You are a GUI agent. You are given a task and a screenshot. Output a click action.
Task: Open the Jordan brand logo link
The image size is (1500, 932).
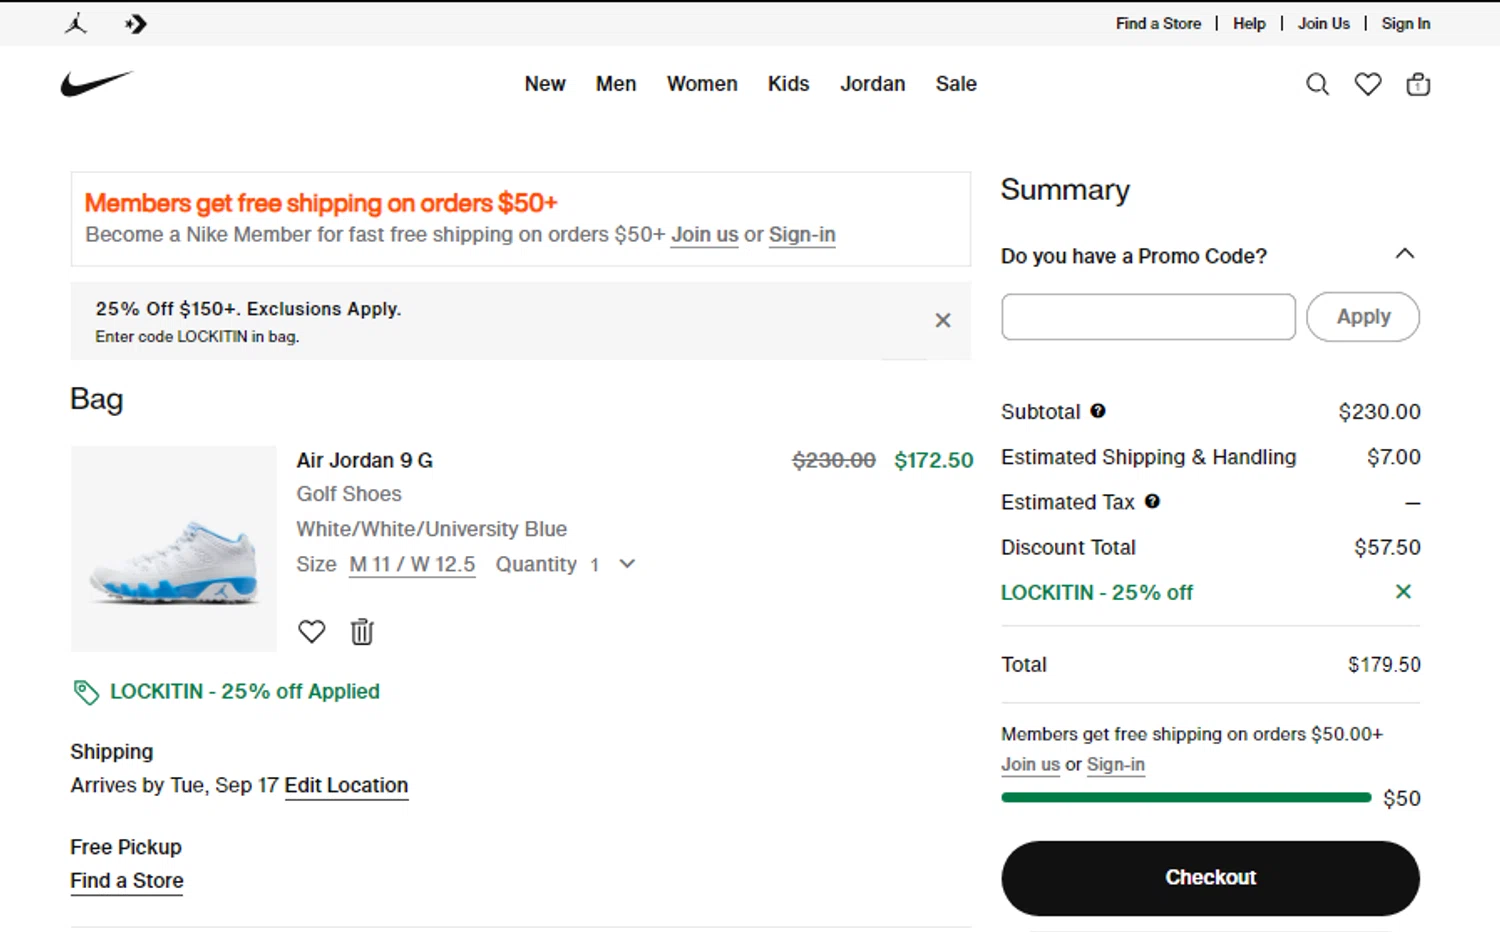click(x=76, y=23)
